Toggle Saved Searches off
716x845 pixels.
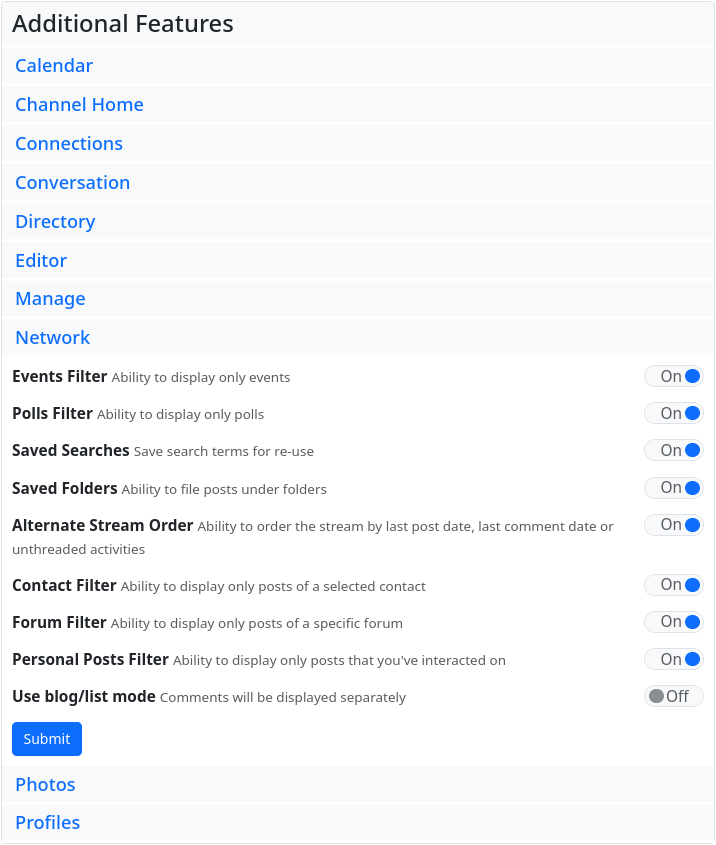pos(673,451)
